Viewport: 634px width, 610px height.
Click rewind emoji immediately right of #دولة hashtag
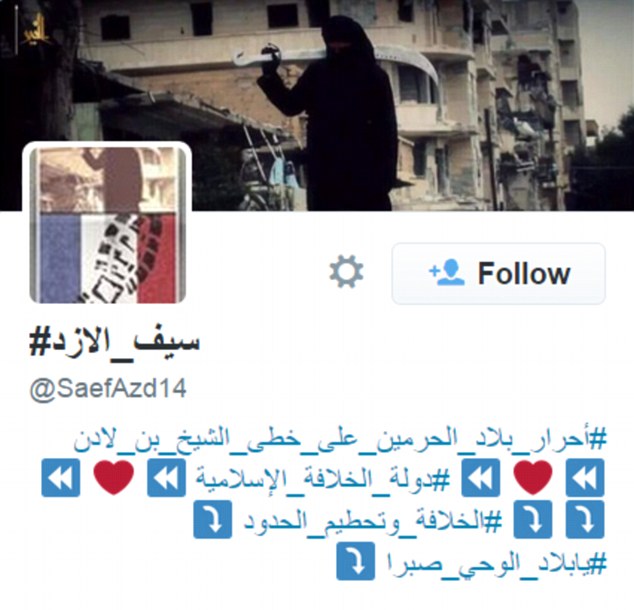tap(481, 478)
